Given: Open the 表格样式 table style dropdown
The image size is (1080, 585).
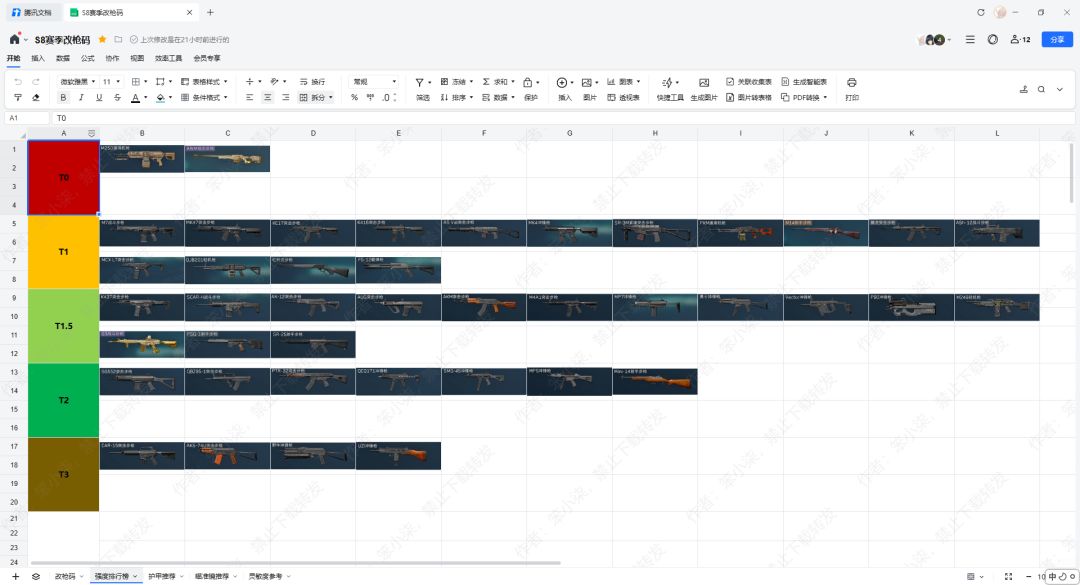Looking at the screenshot, I should 204,81.
